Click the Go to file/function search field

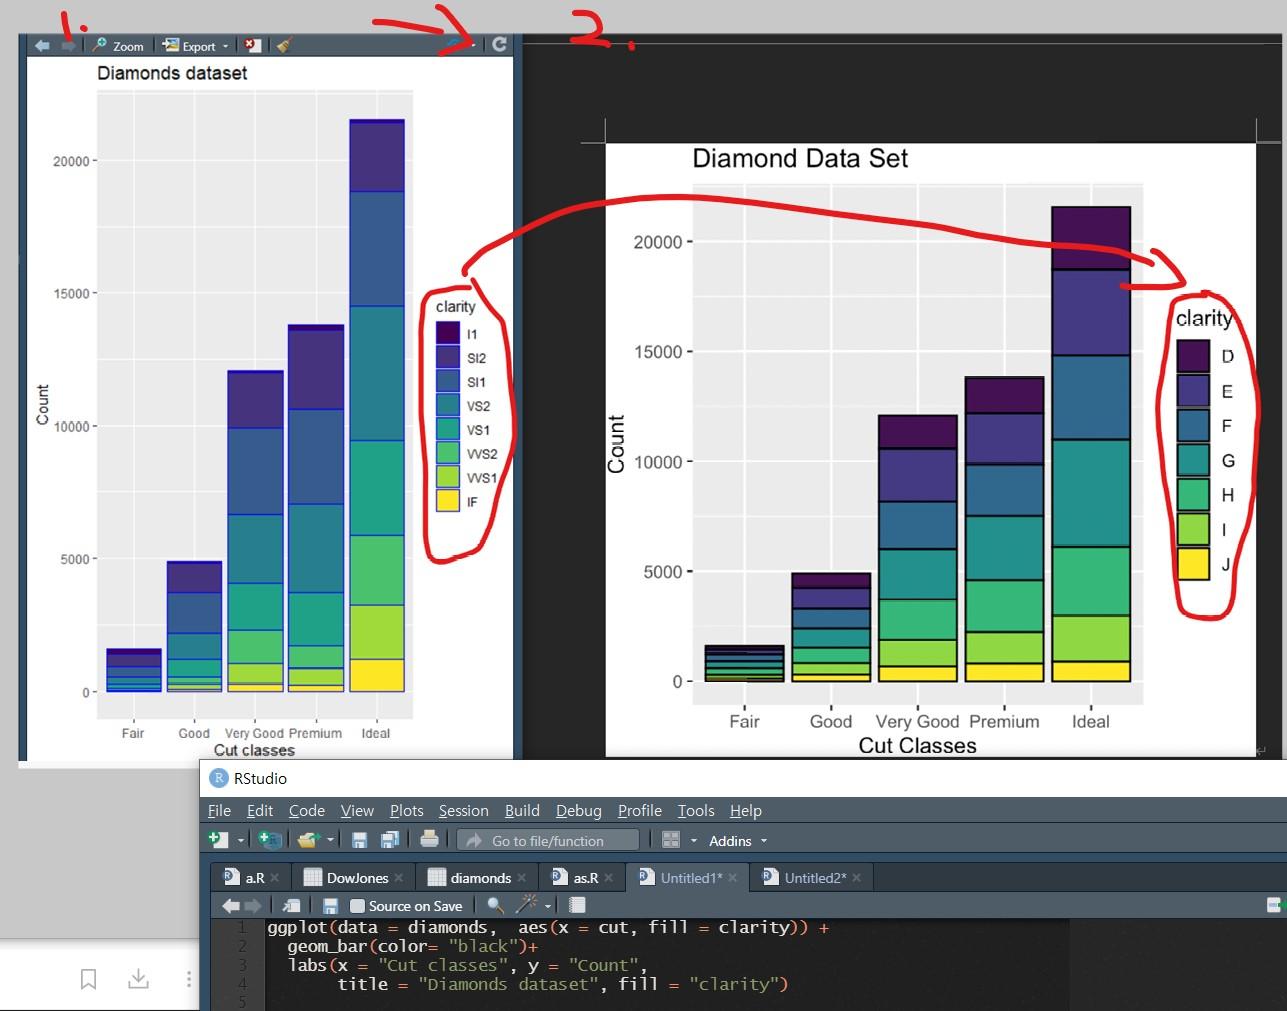pos(548,840)
